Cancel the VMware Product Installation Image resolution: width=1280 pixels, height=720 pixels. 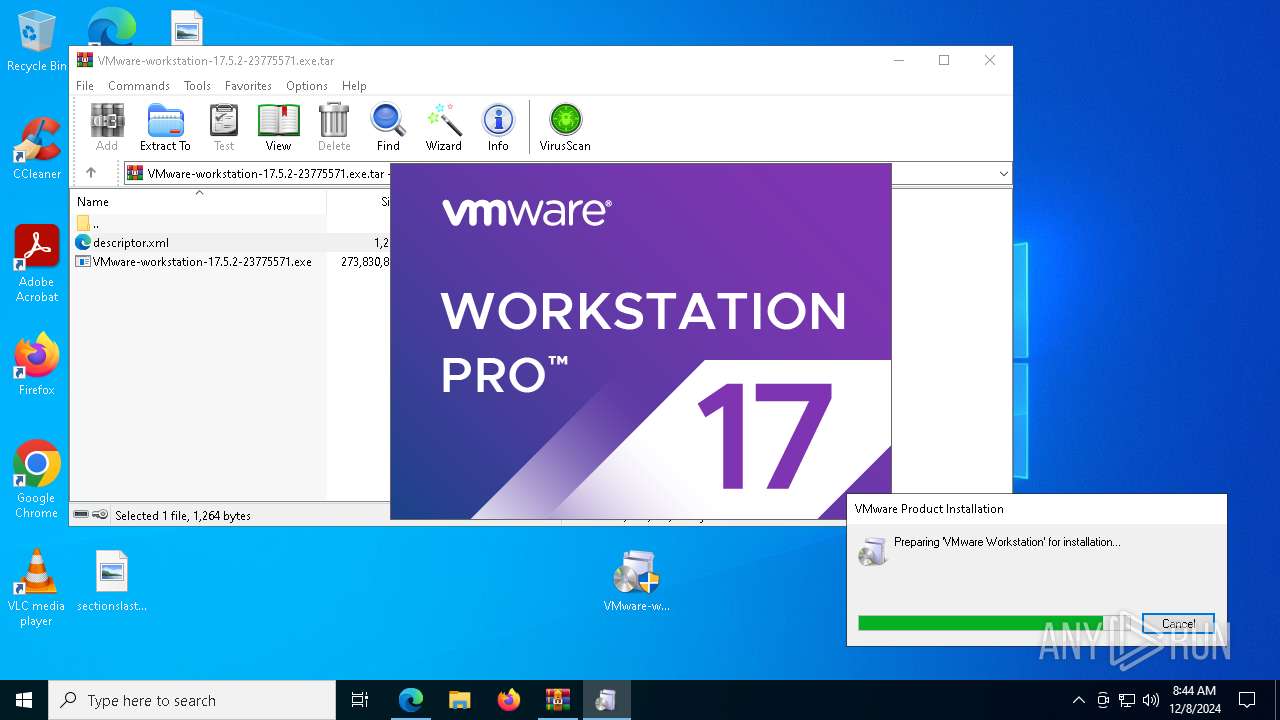(x=1178, y=623)
